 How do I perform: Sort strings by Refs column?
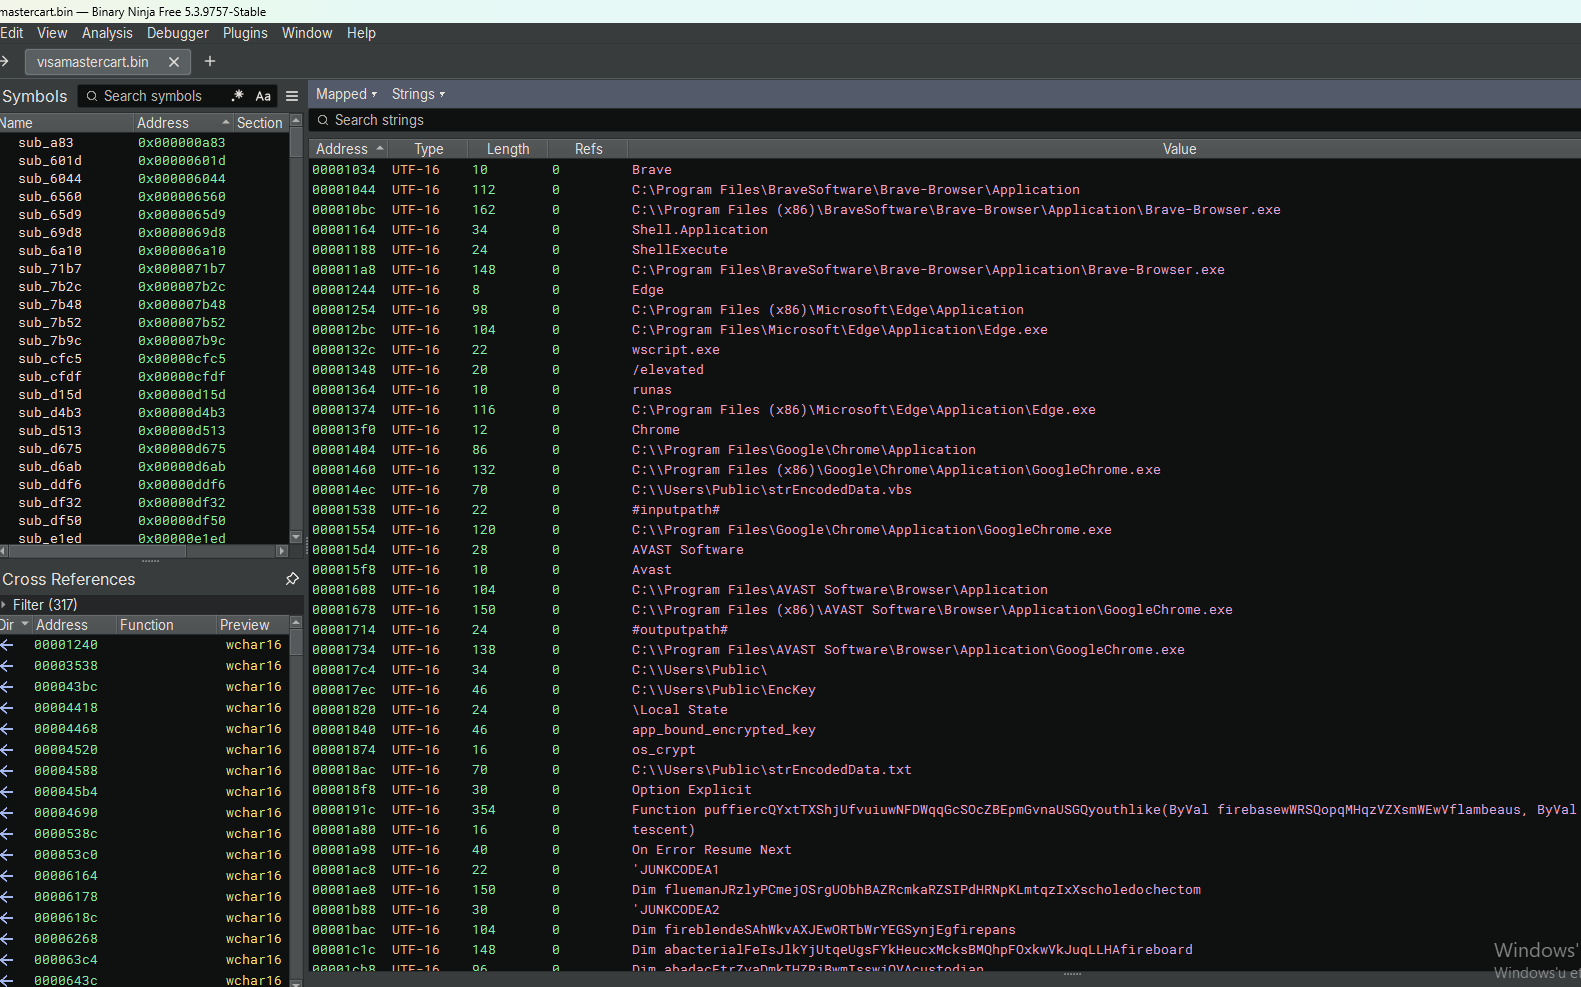tap(588, 149)
